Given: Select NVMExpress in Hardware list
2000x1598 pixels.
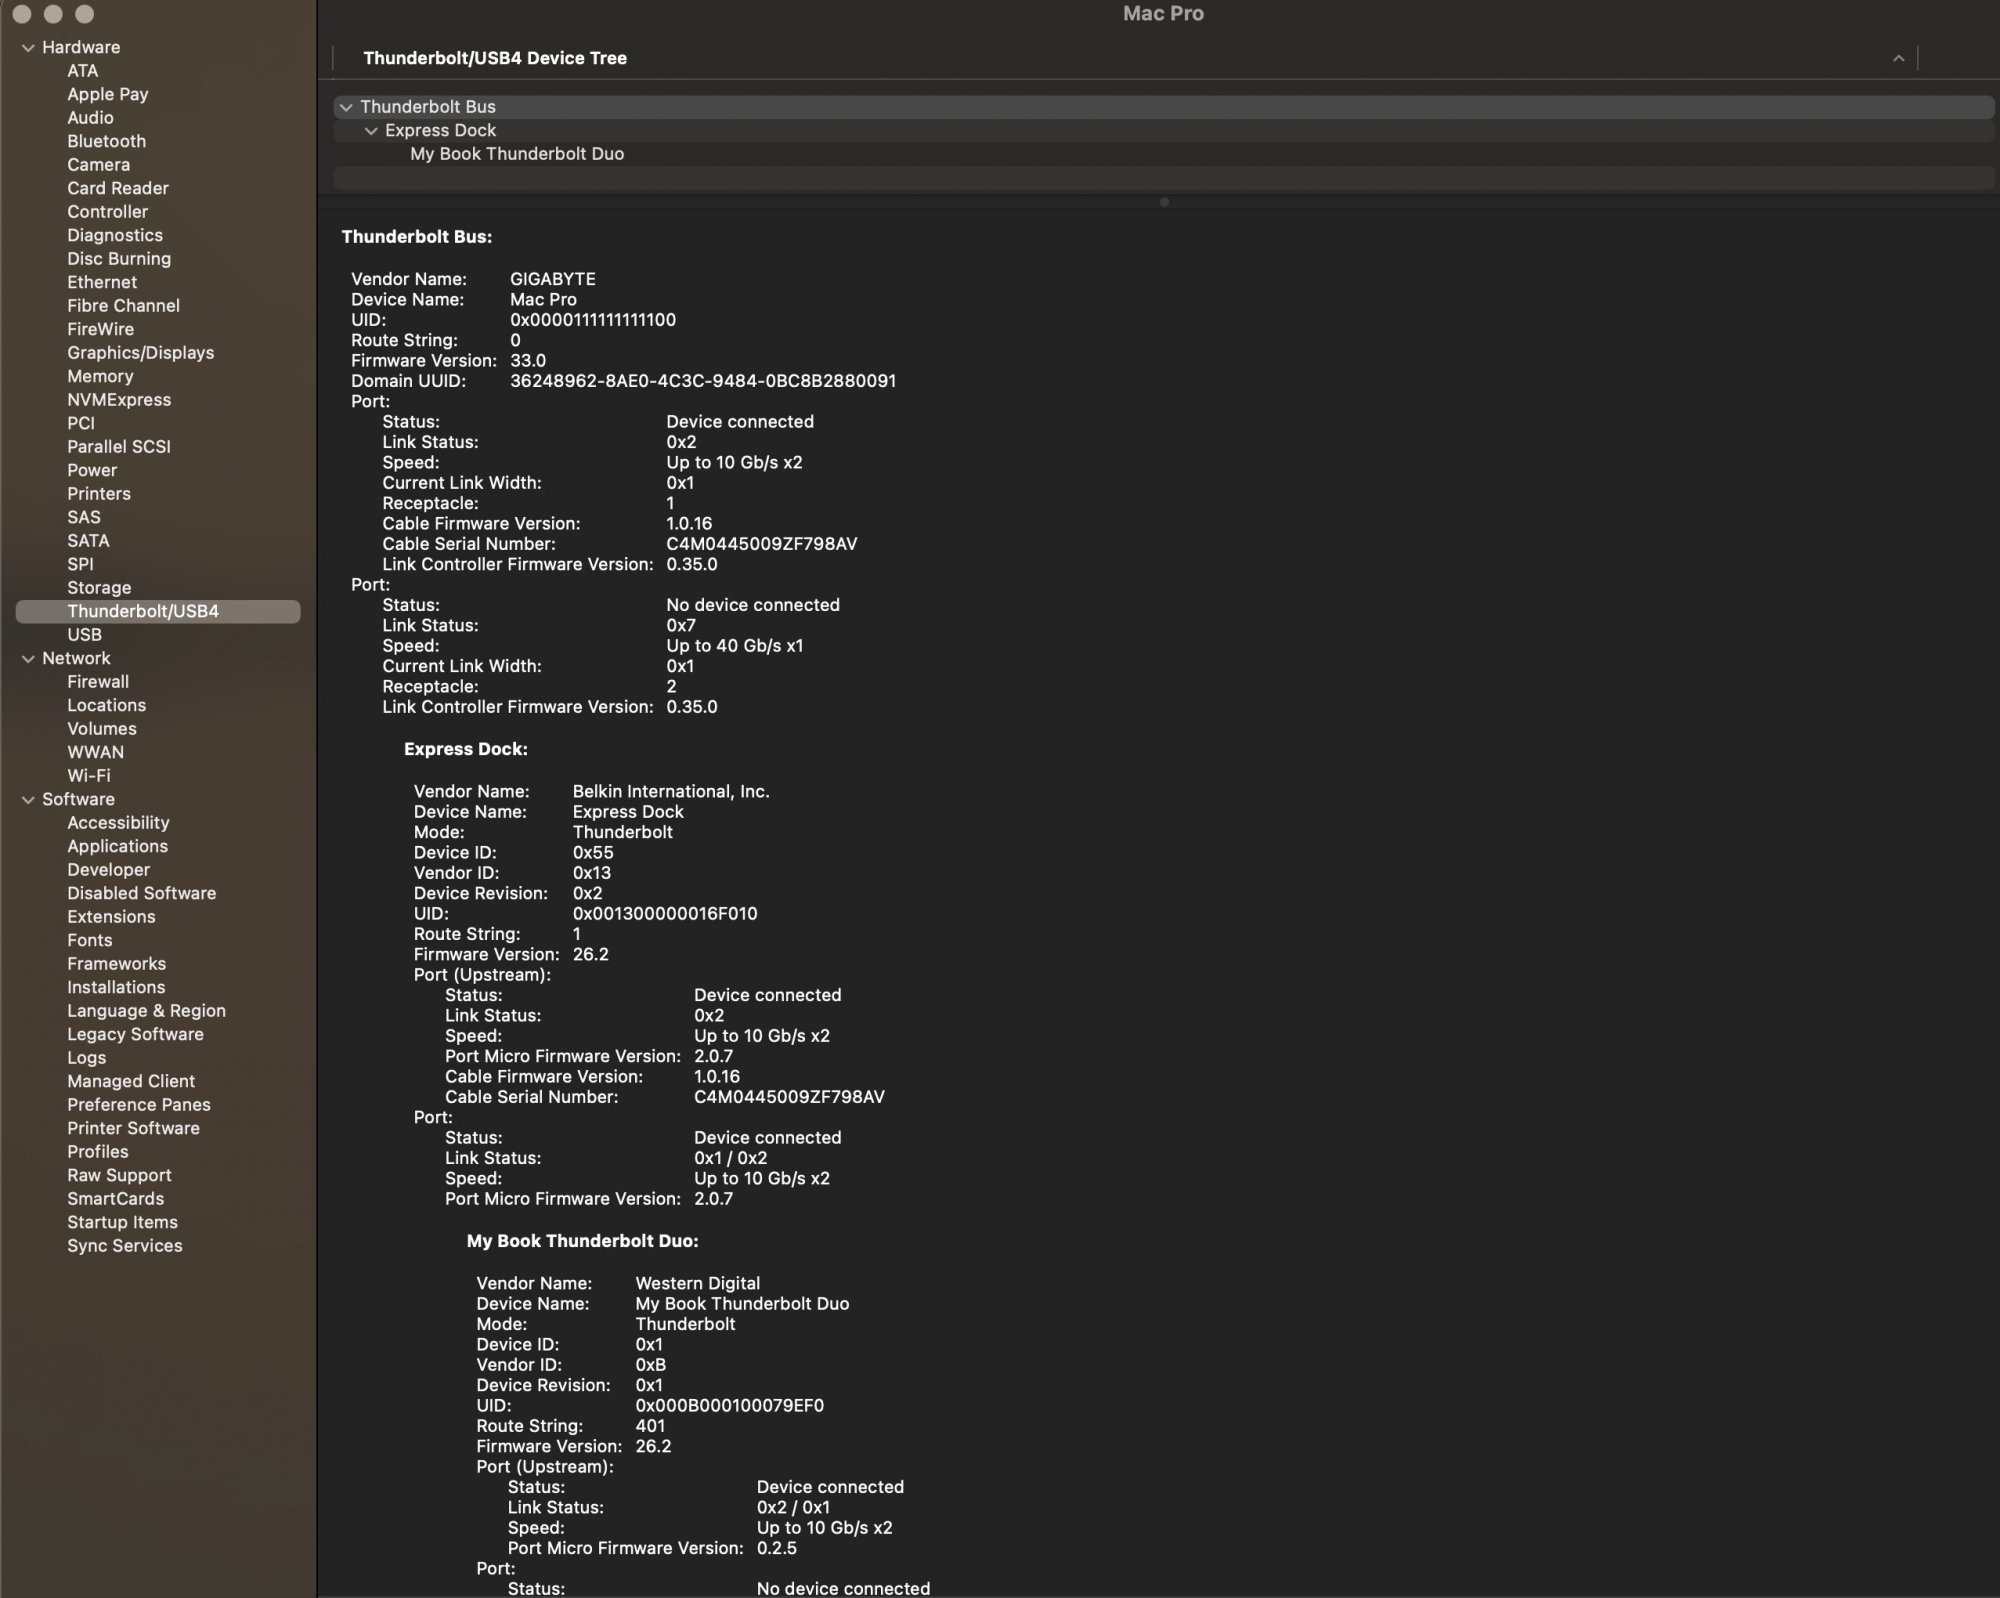Looking at the screenshot, I should 118,400.
